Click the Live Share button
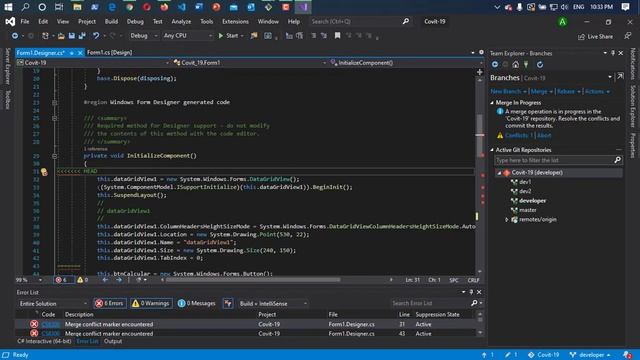 tap(596, 36)
